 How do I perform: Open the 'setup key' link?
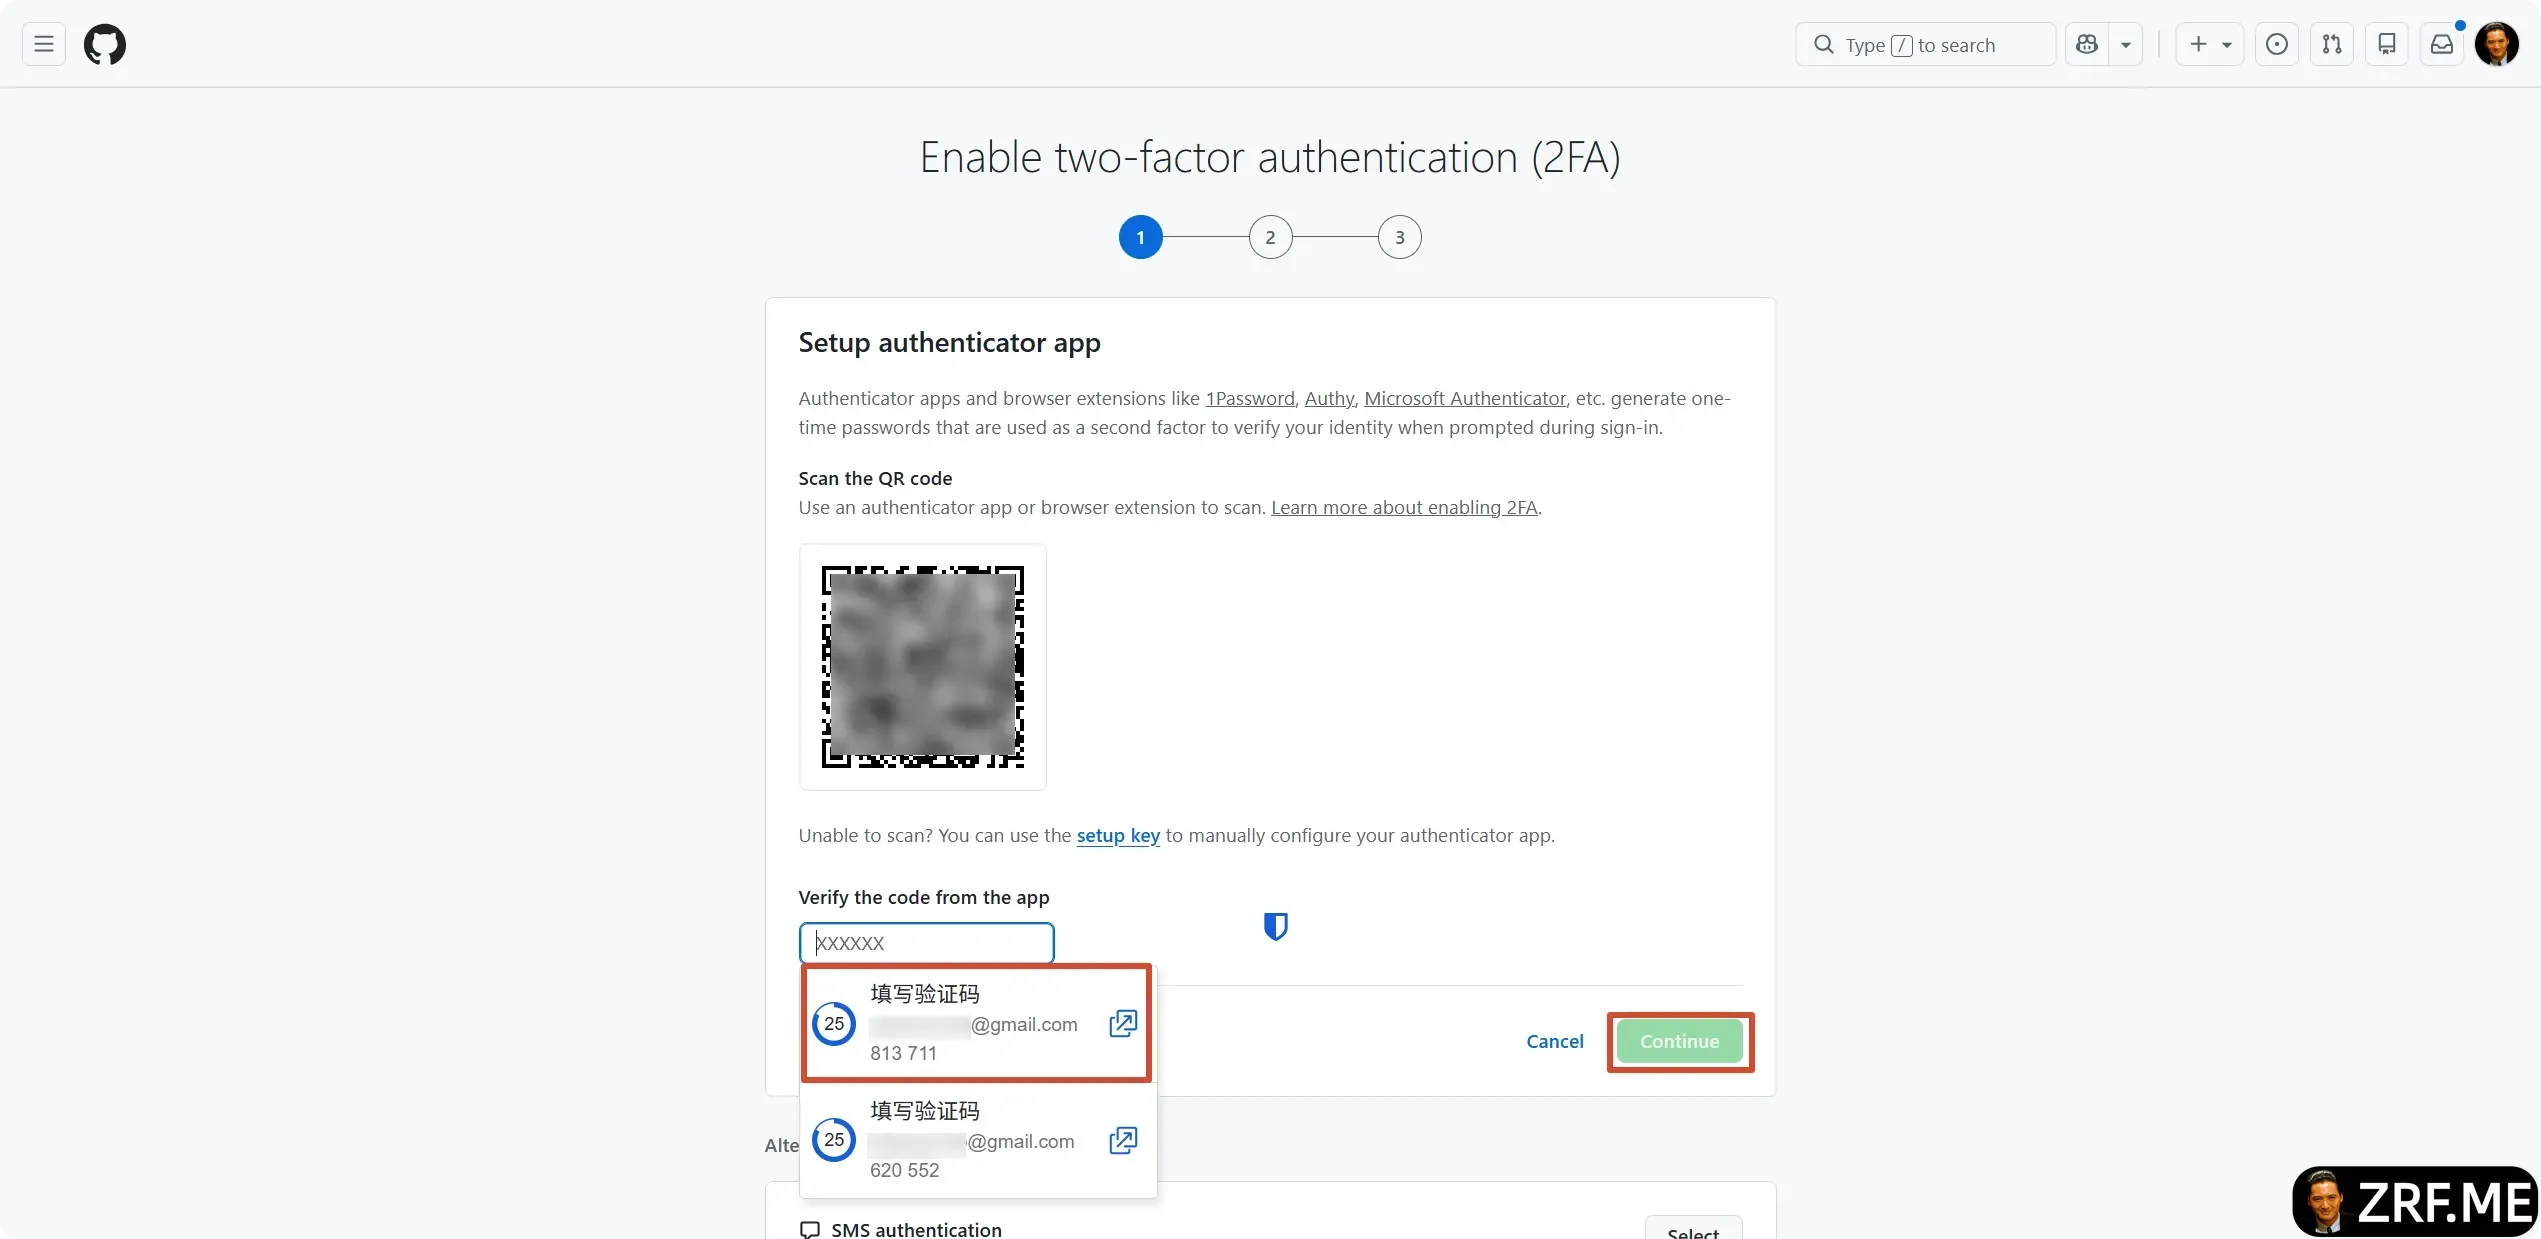click(x=1118, y=835)
